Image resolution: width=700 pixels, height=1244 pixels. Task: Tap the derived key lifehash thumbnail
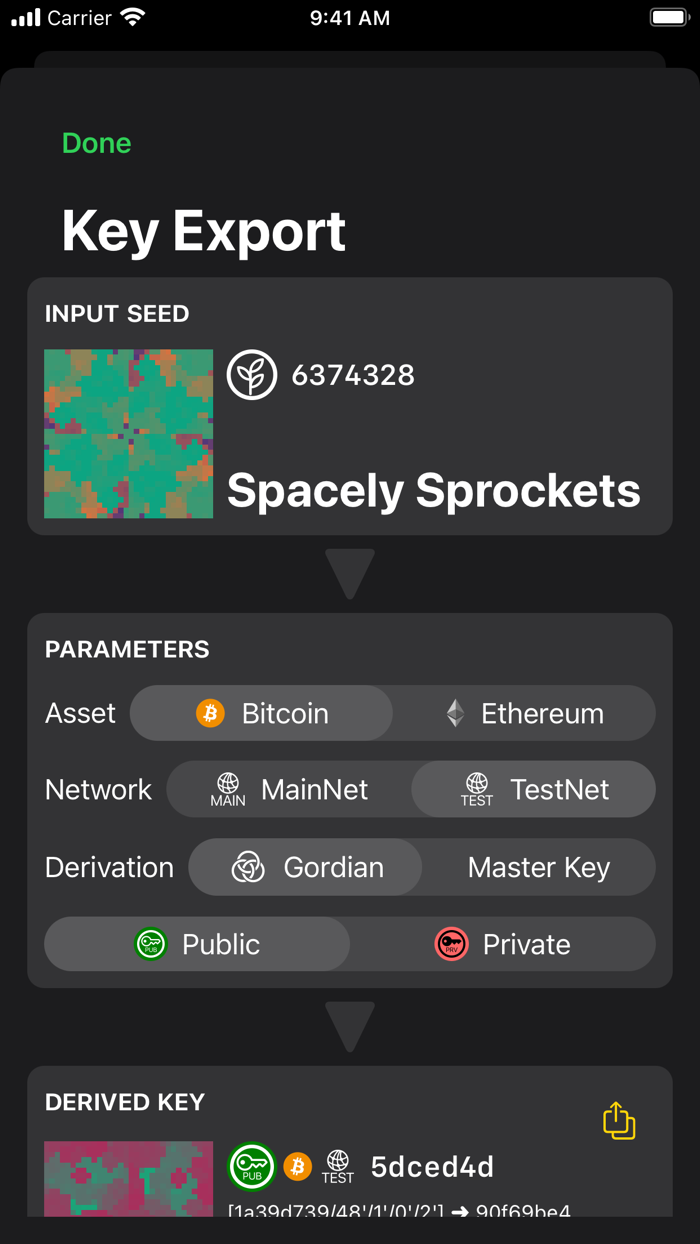(x=128, y=1183)
